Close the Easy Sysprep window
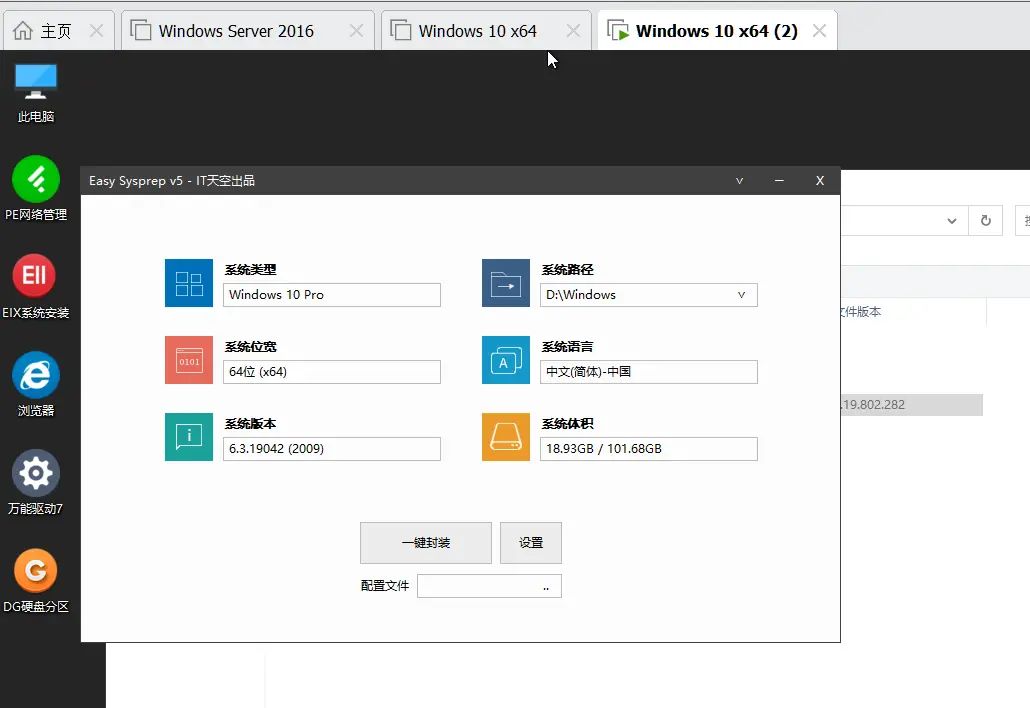 point(820,181)
